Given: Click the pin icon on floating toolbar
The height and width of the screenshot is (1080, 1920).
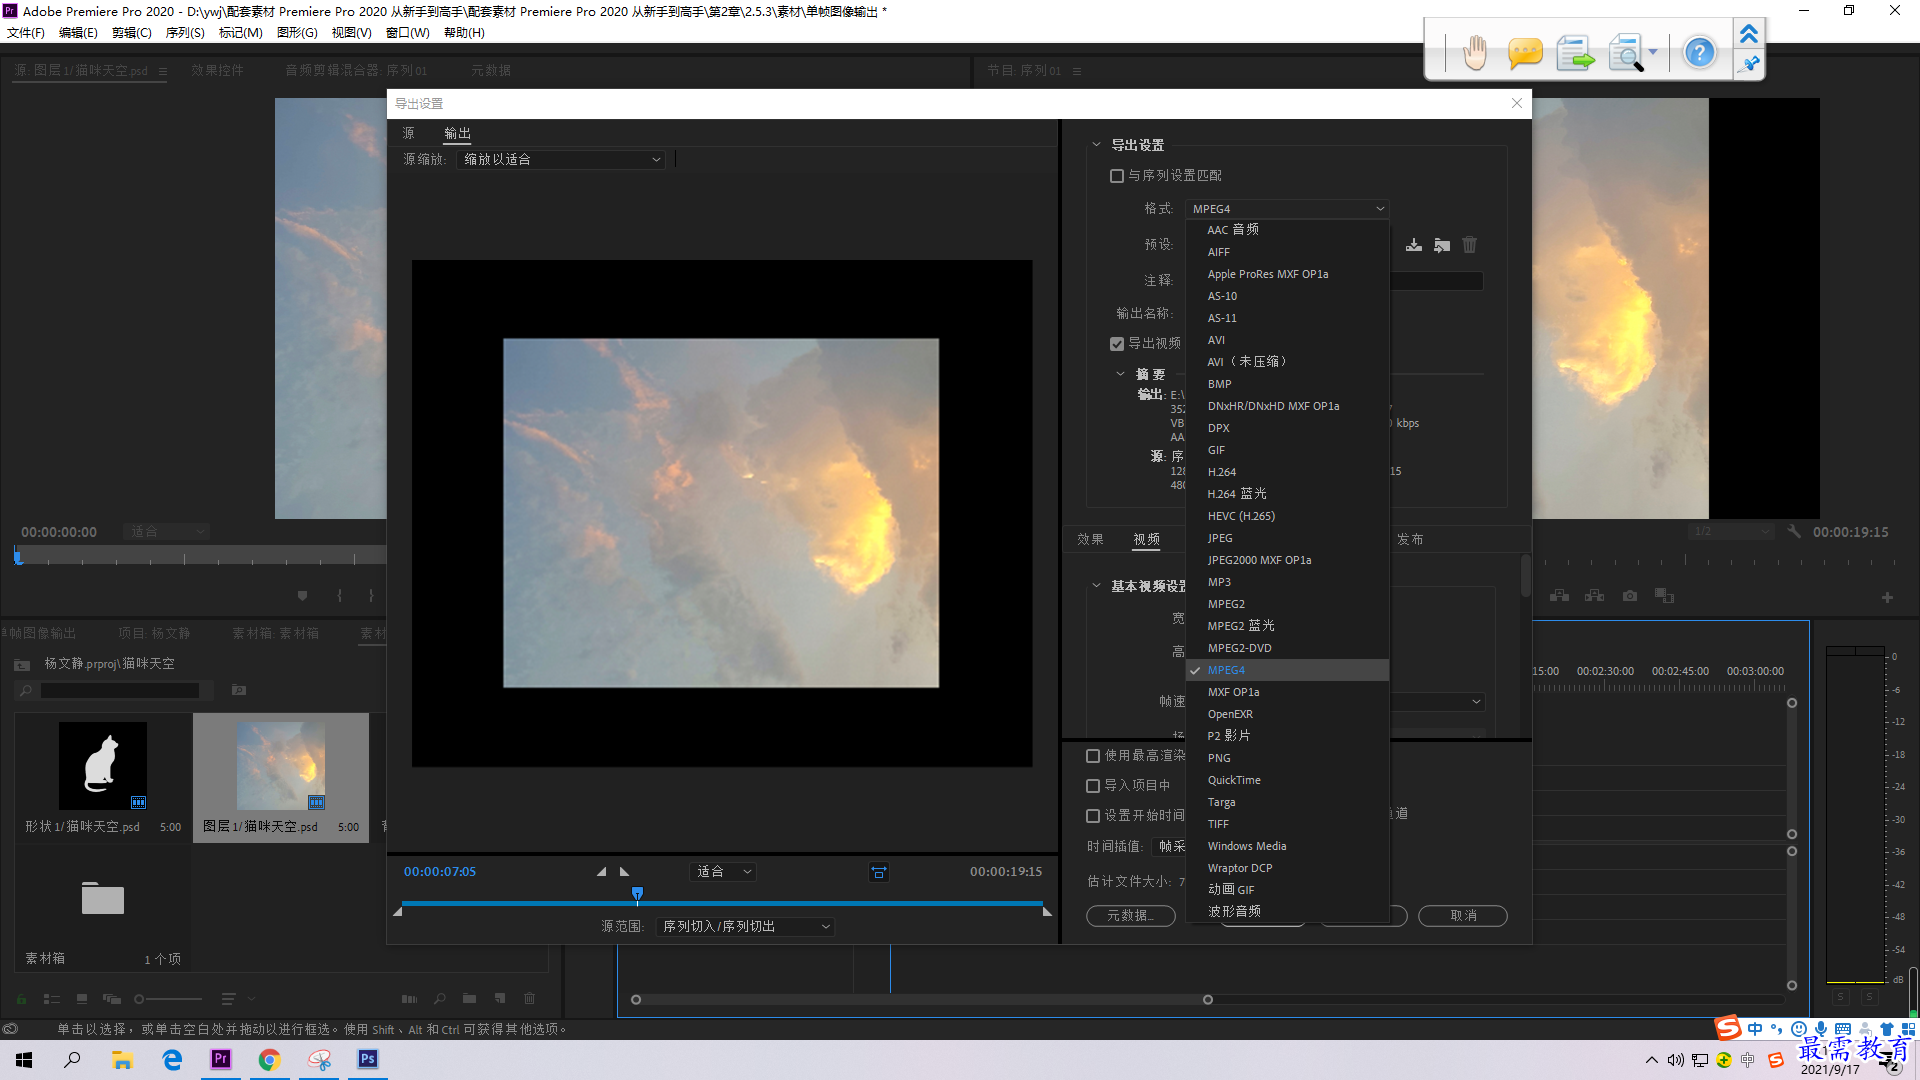Looking at the screenshot, I should 1749,65.
